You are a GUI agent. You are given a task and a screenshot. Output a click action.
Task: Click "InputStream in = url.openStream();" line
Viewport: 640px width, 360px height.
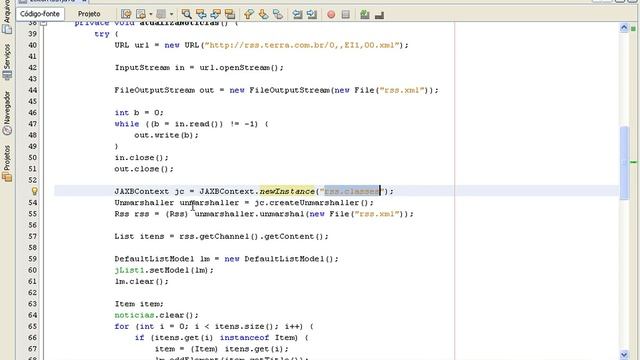click(199, 67)
